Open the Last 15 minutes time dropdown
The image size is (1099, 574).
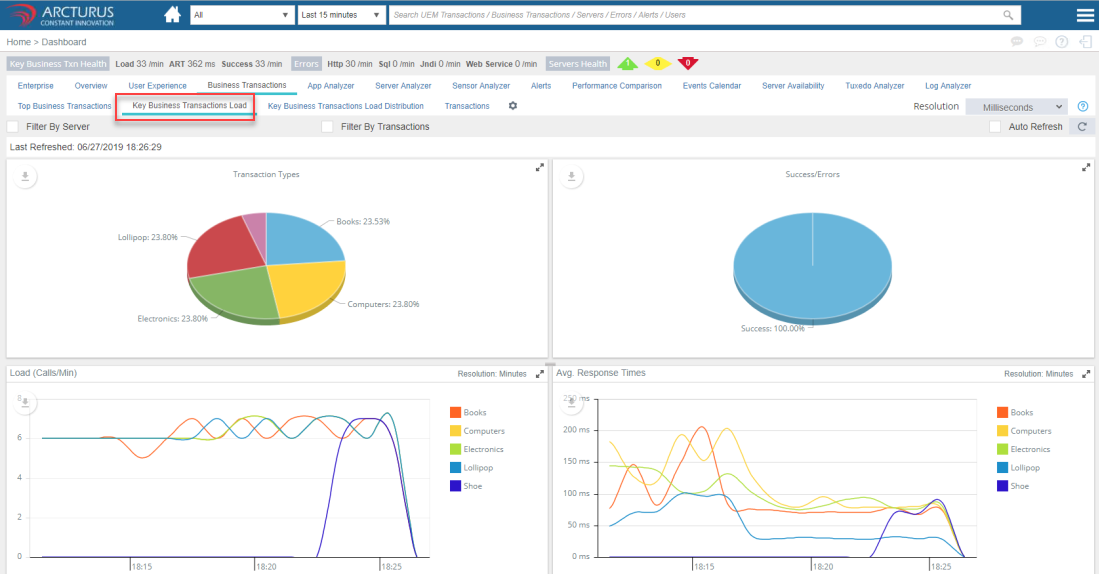[341, 15]
